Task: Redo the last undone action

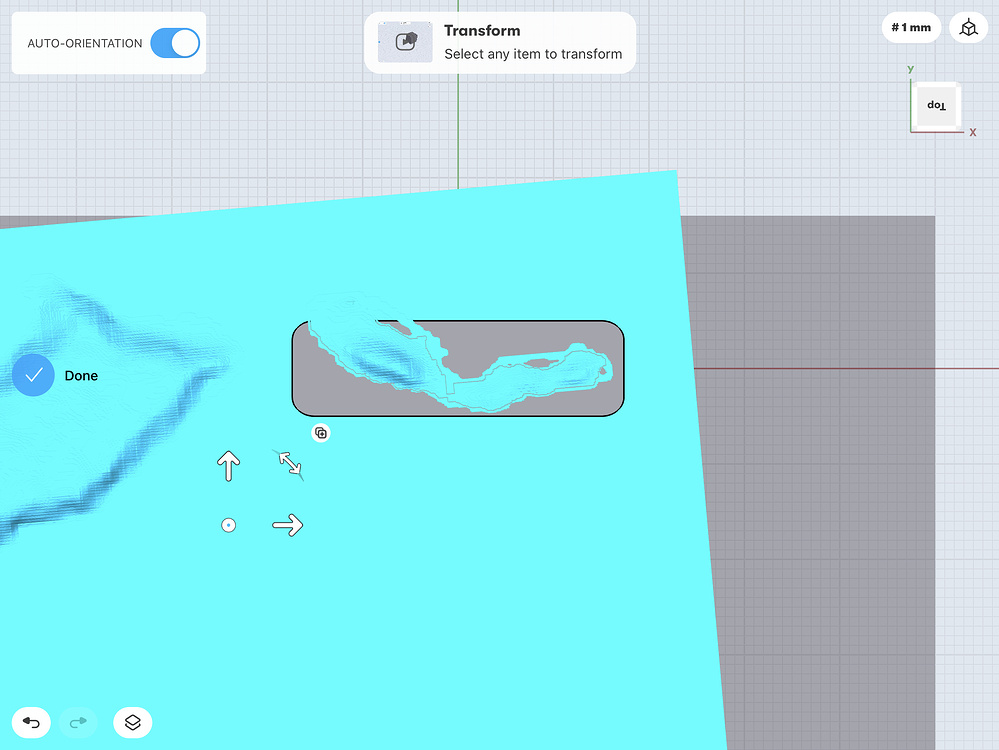Action: pos(78,723)
